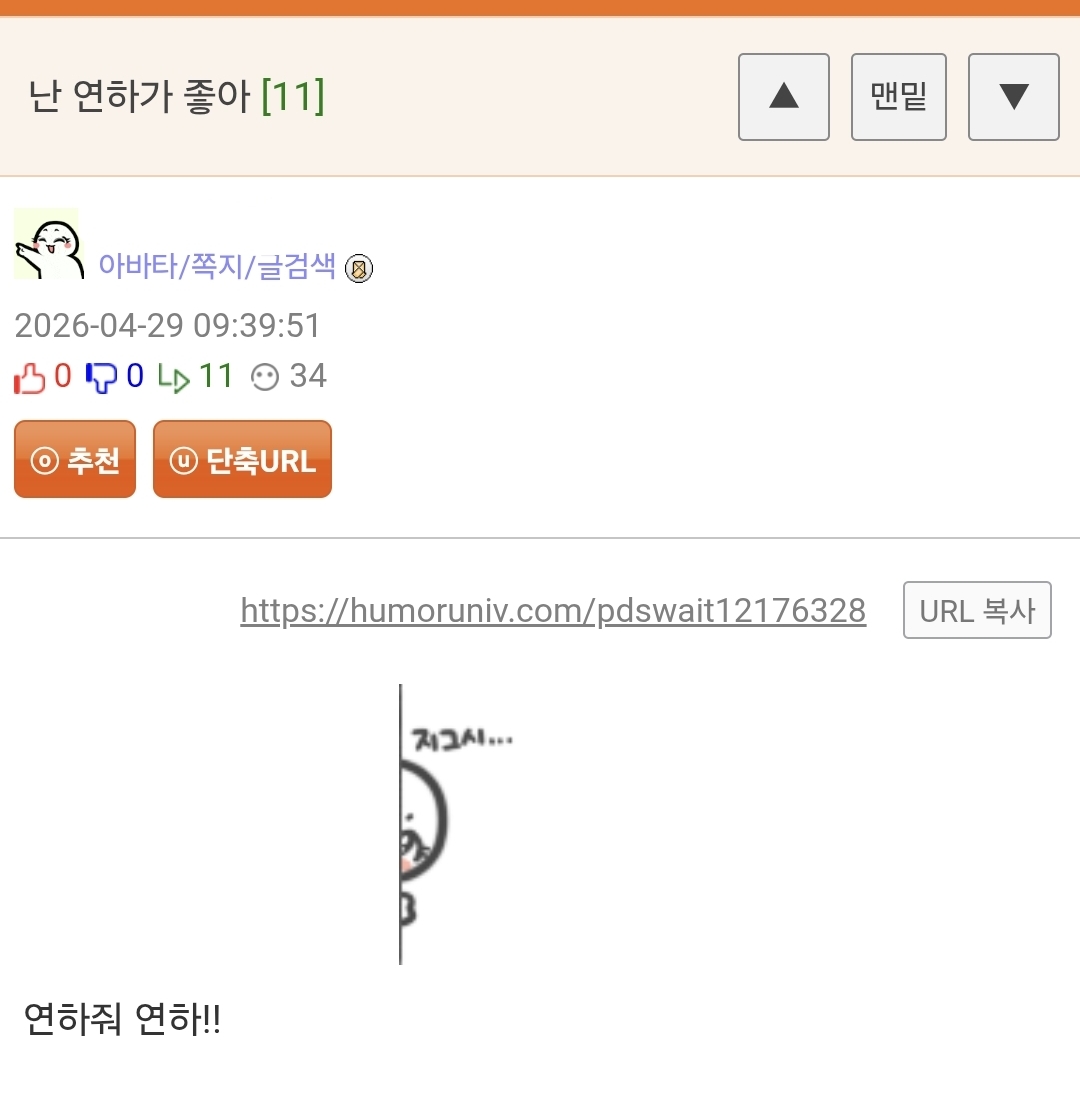This screenshot has height=1104, width=1080.
Task: Click the blue thumbs-down icon
Action: (x=101, y=377)
